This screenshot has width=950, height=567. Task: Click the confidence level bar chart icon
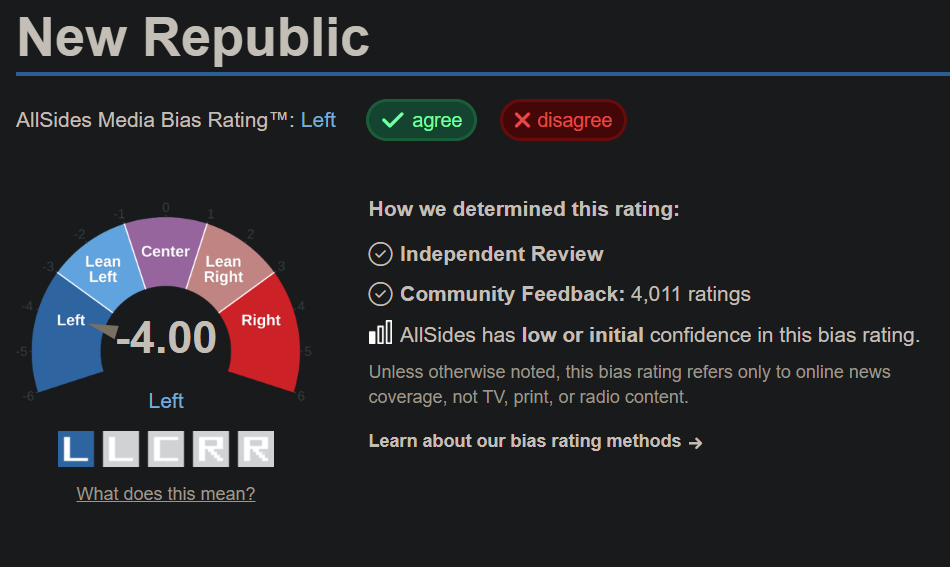point(380,333)
